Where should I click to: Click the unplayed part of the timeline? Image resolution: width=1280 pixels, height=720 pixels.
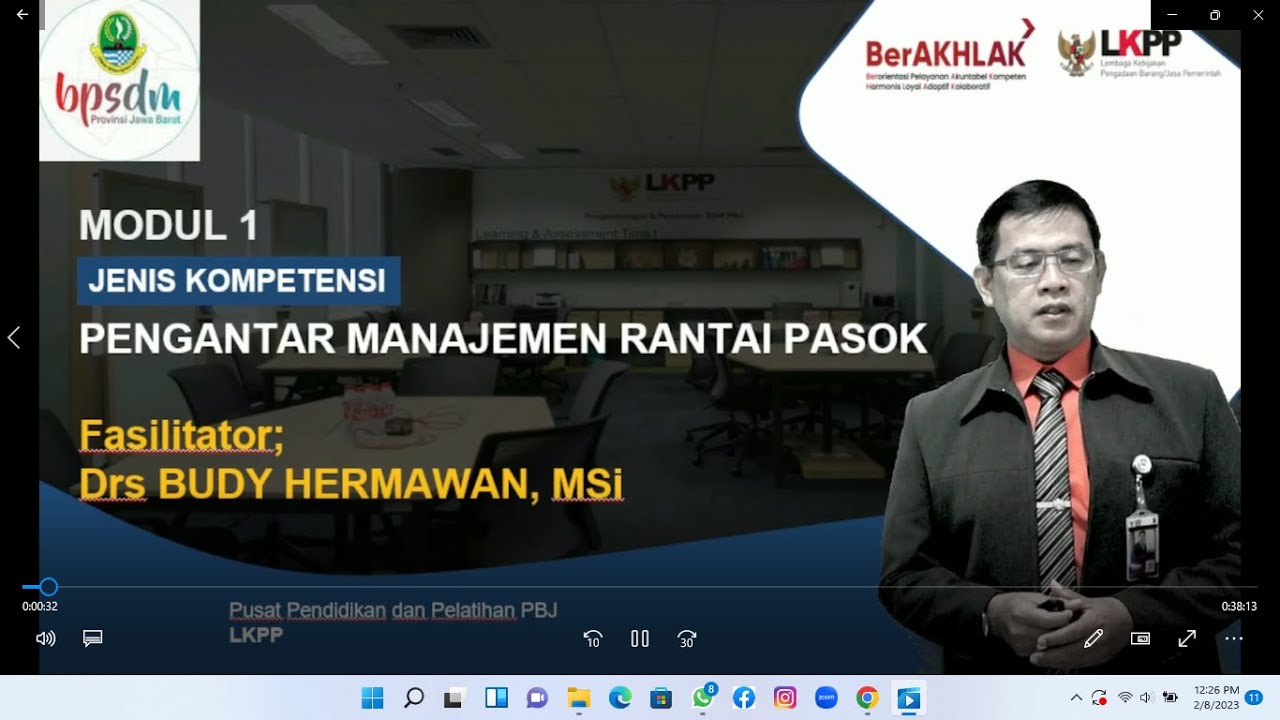[657, 587]
